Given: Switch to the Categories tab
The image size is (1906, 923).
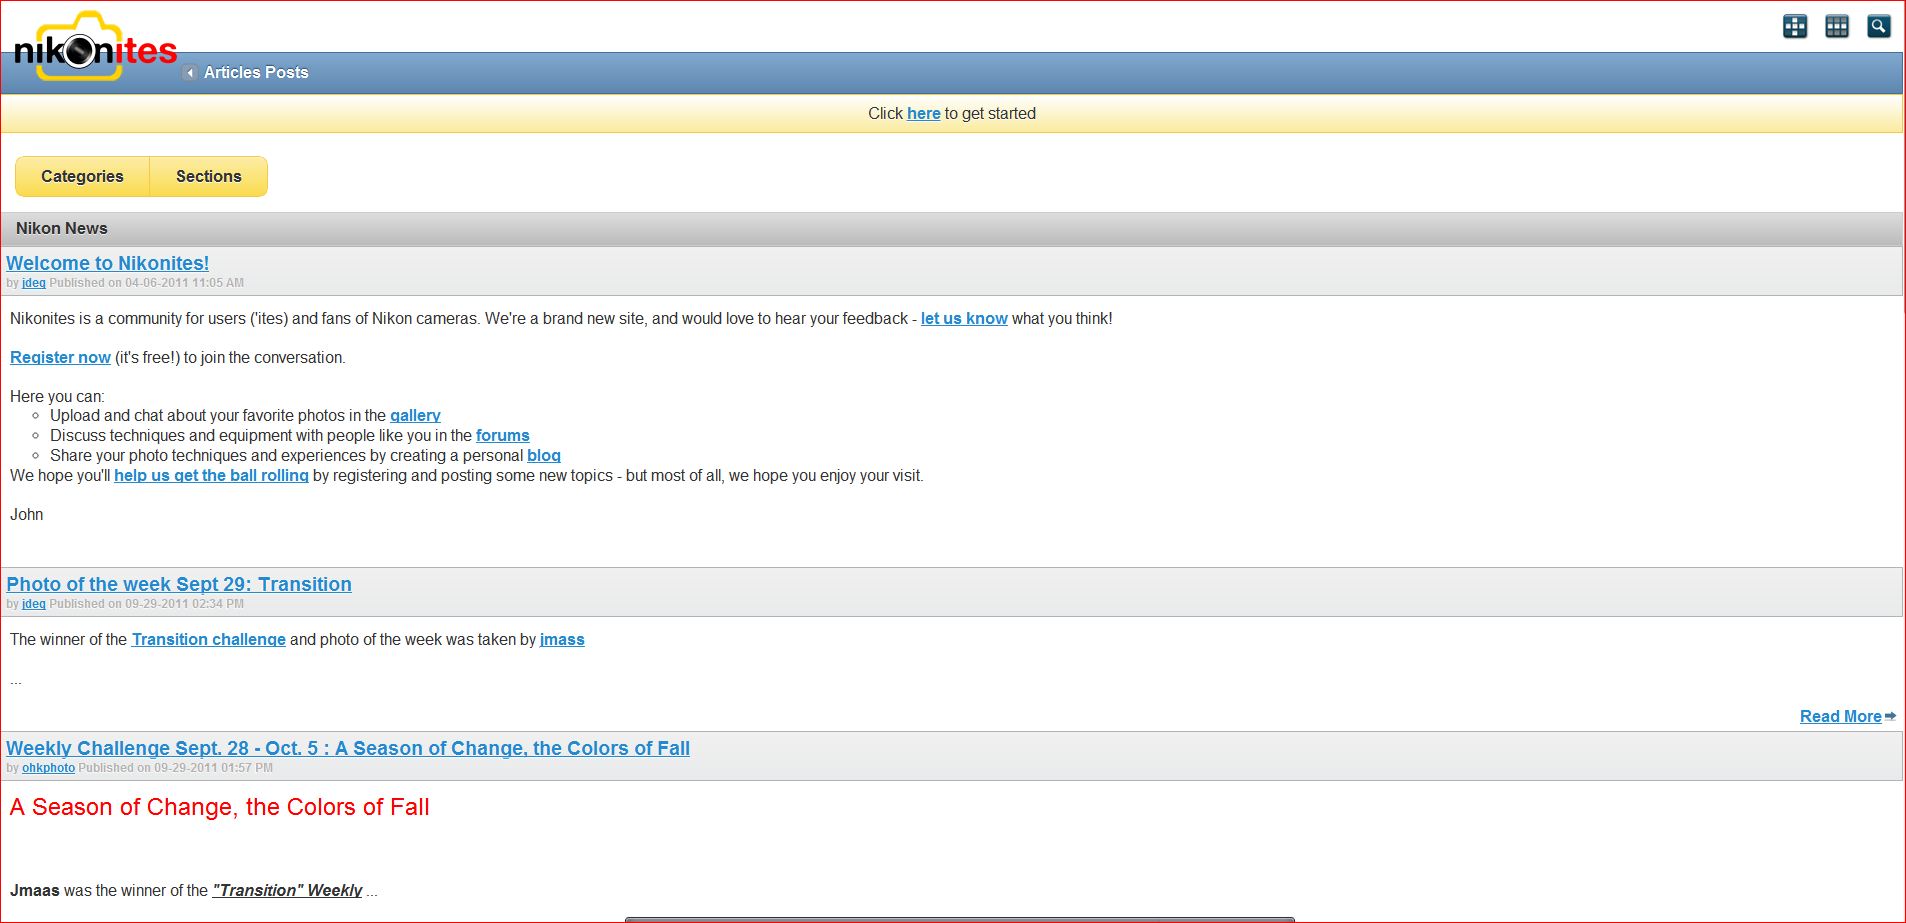Looking at the screenshot, I should [82, 176].
